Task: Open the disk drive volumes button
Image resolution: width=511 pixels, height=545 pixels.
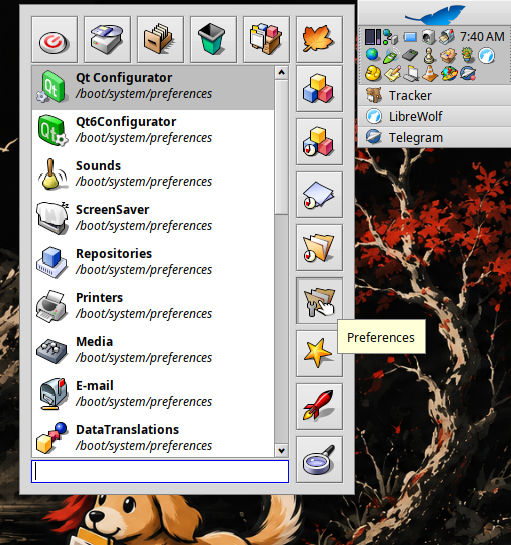Action: click(107, 39)
